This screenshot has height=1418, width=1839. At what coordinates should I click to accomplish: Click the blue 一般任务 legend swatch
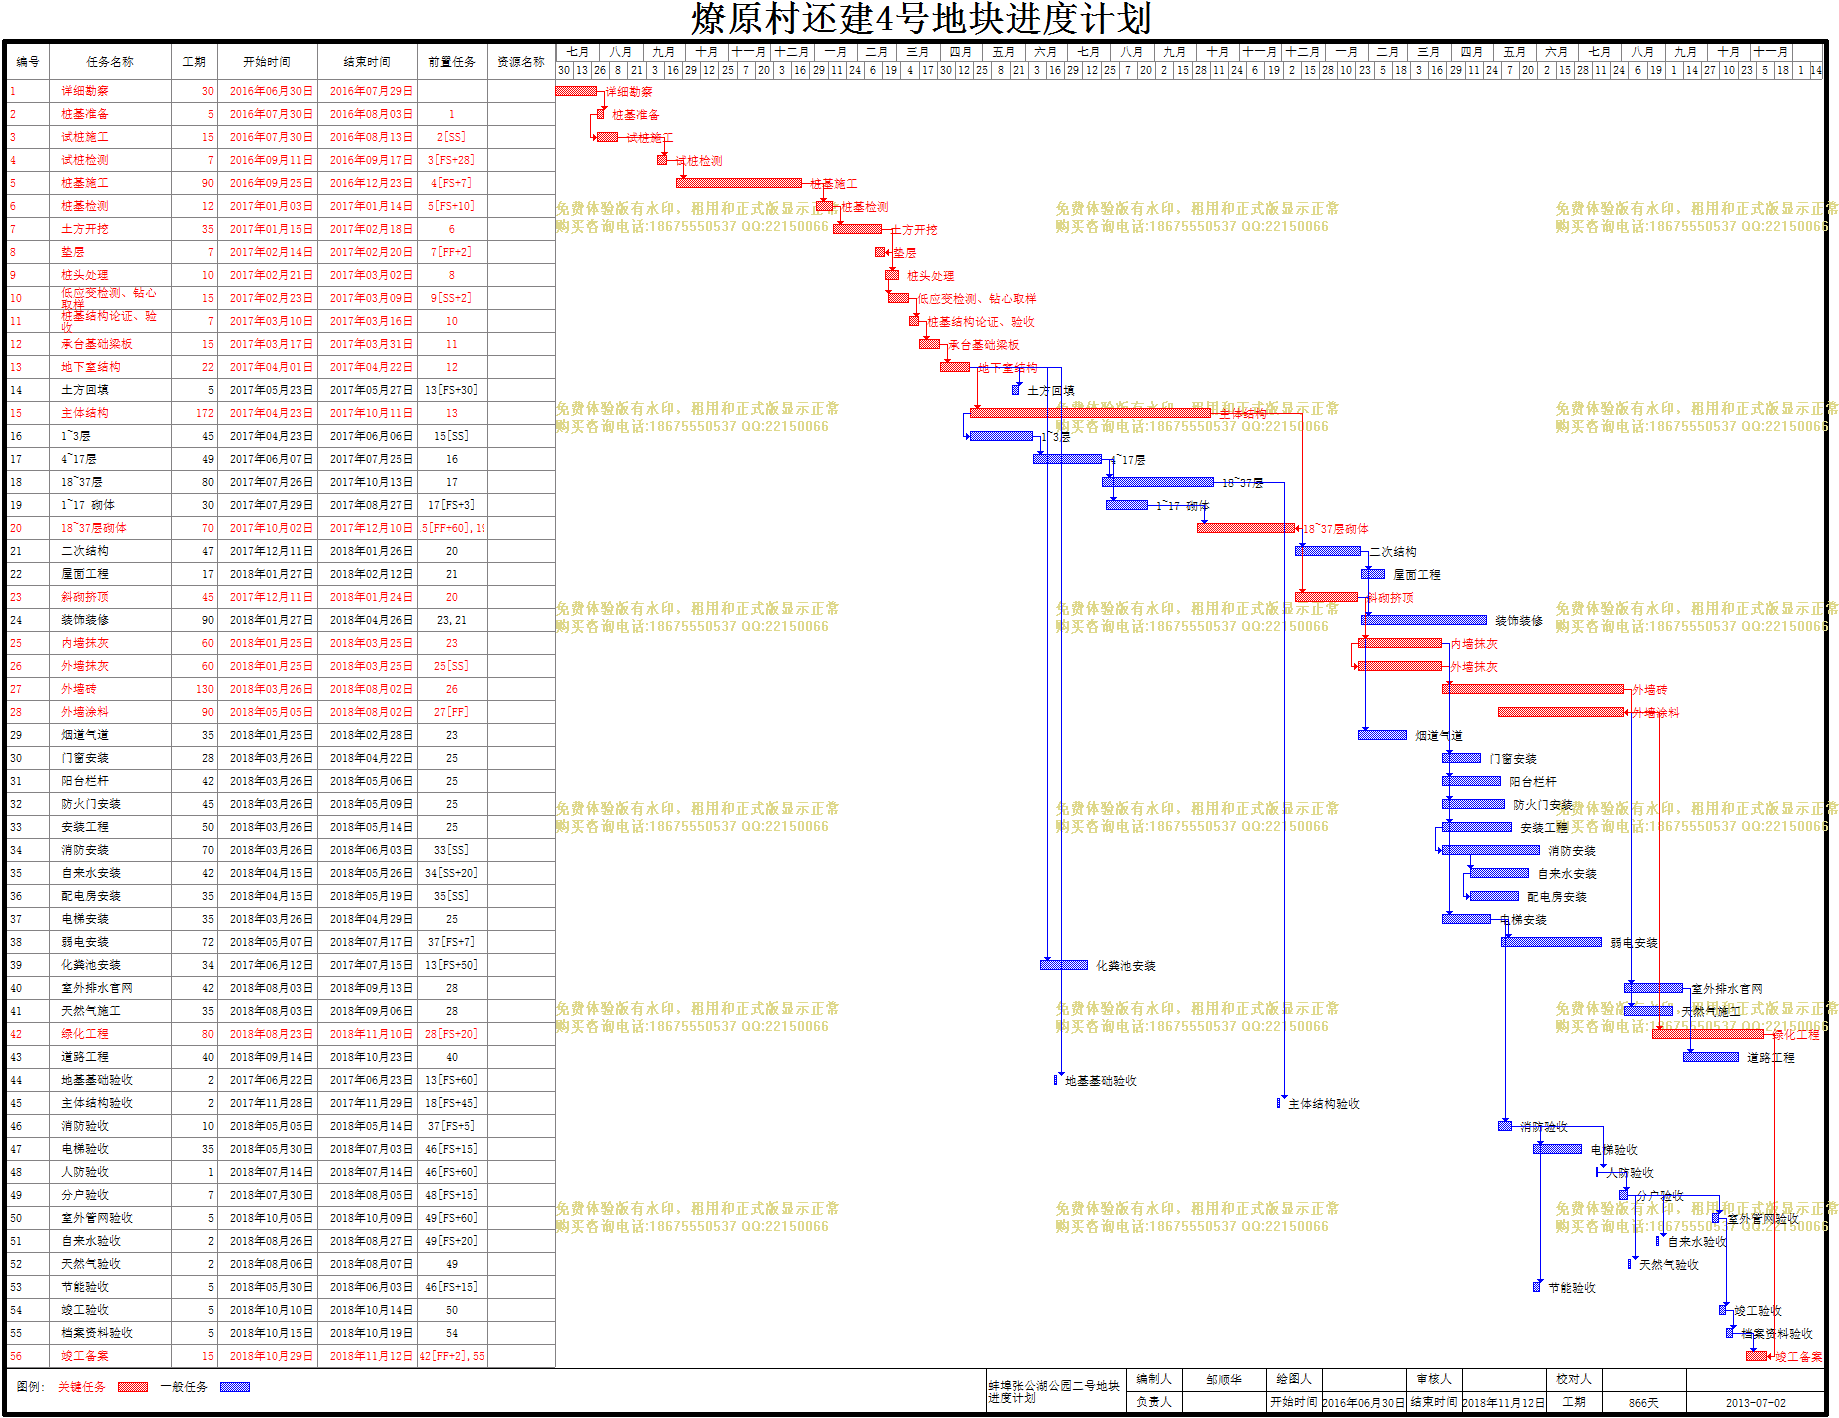pyautogui.click(x=235, y=1387)
